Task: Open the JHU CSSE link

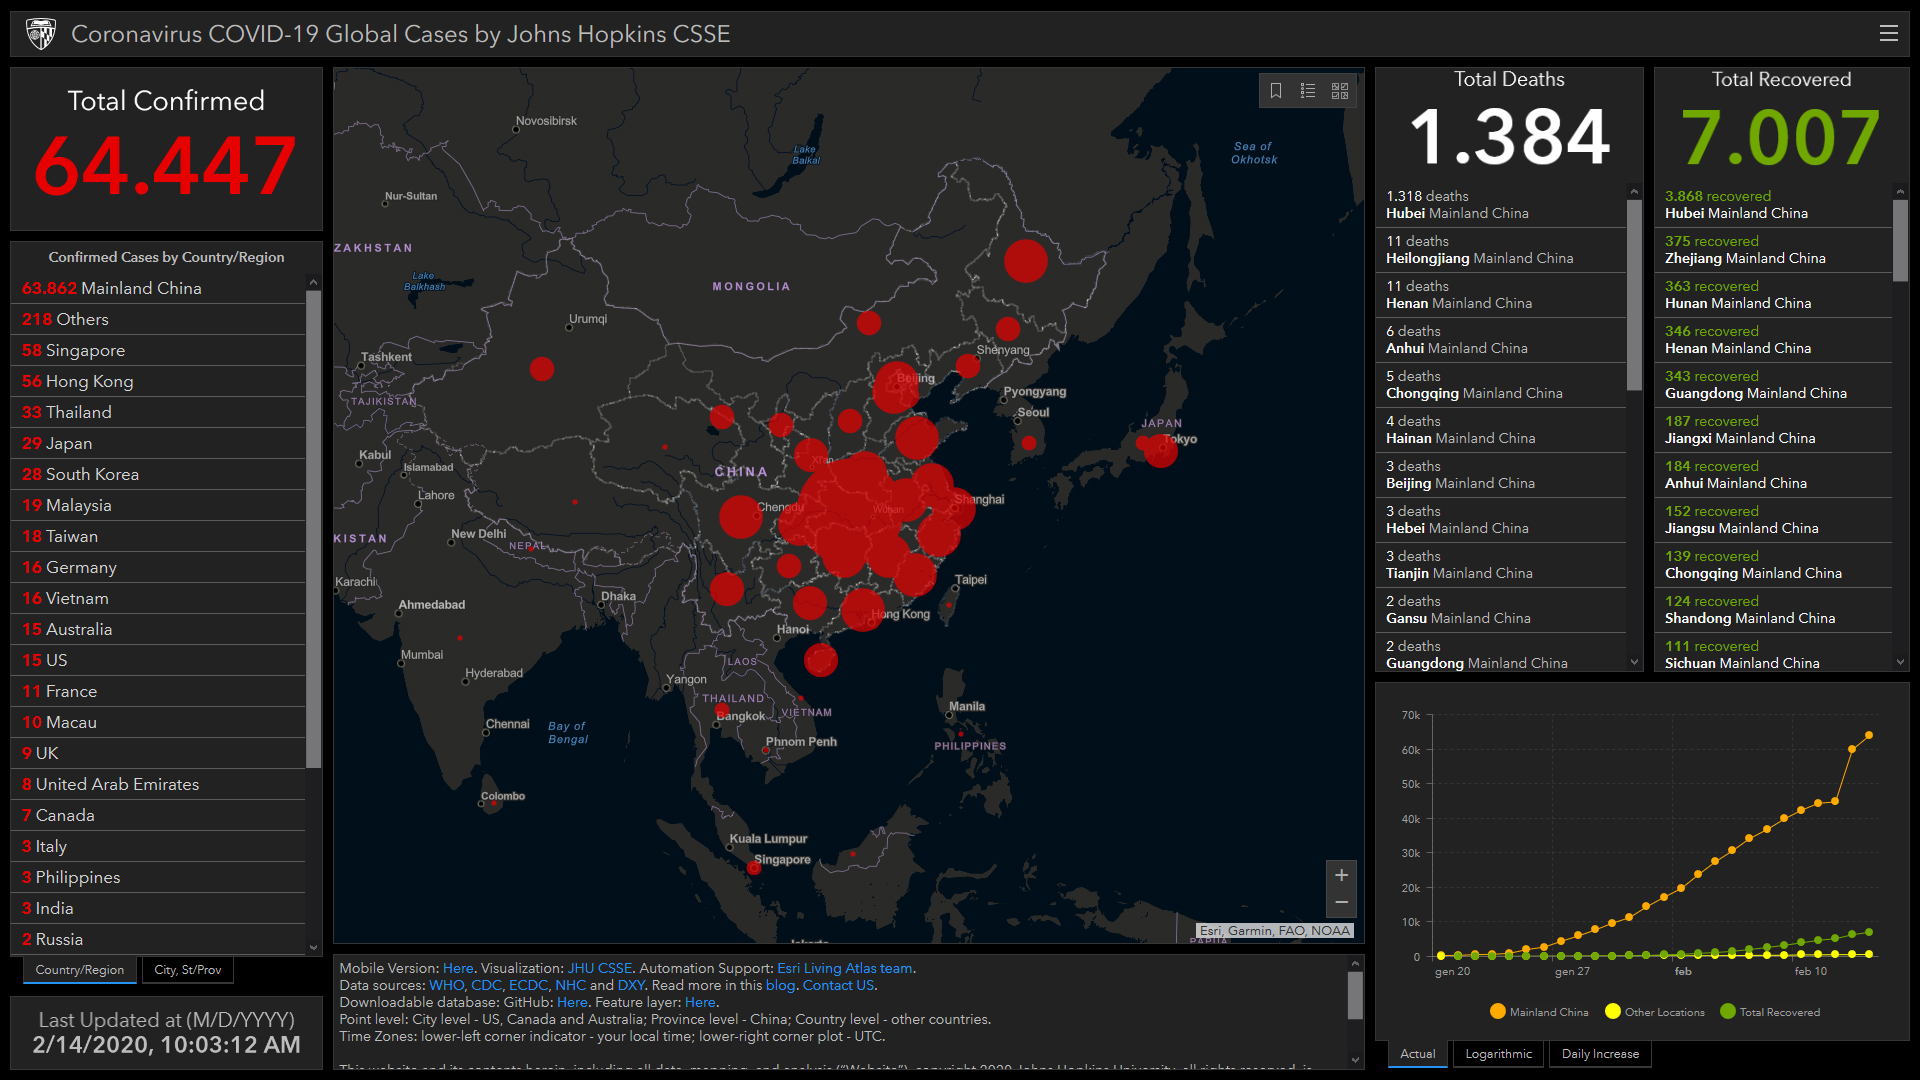Action: 600,968
